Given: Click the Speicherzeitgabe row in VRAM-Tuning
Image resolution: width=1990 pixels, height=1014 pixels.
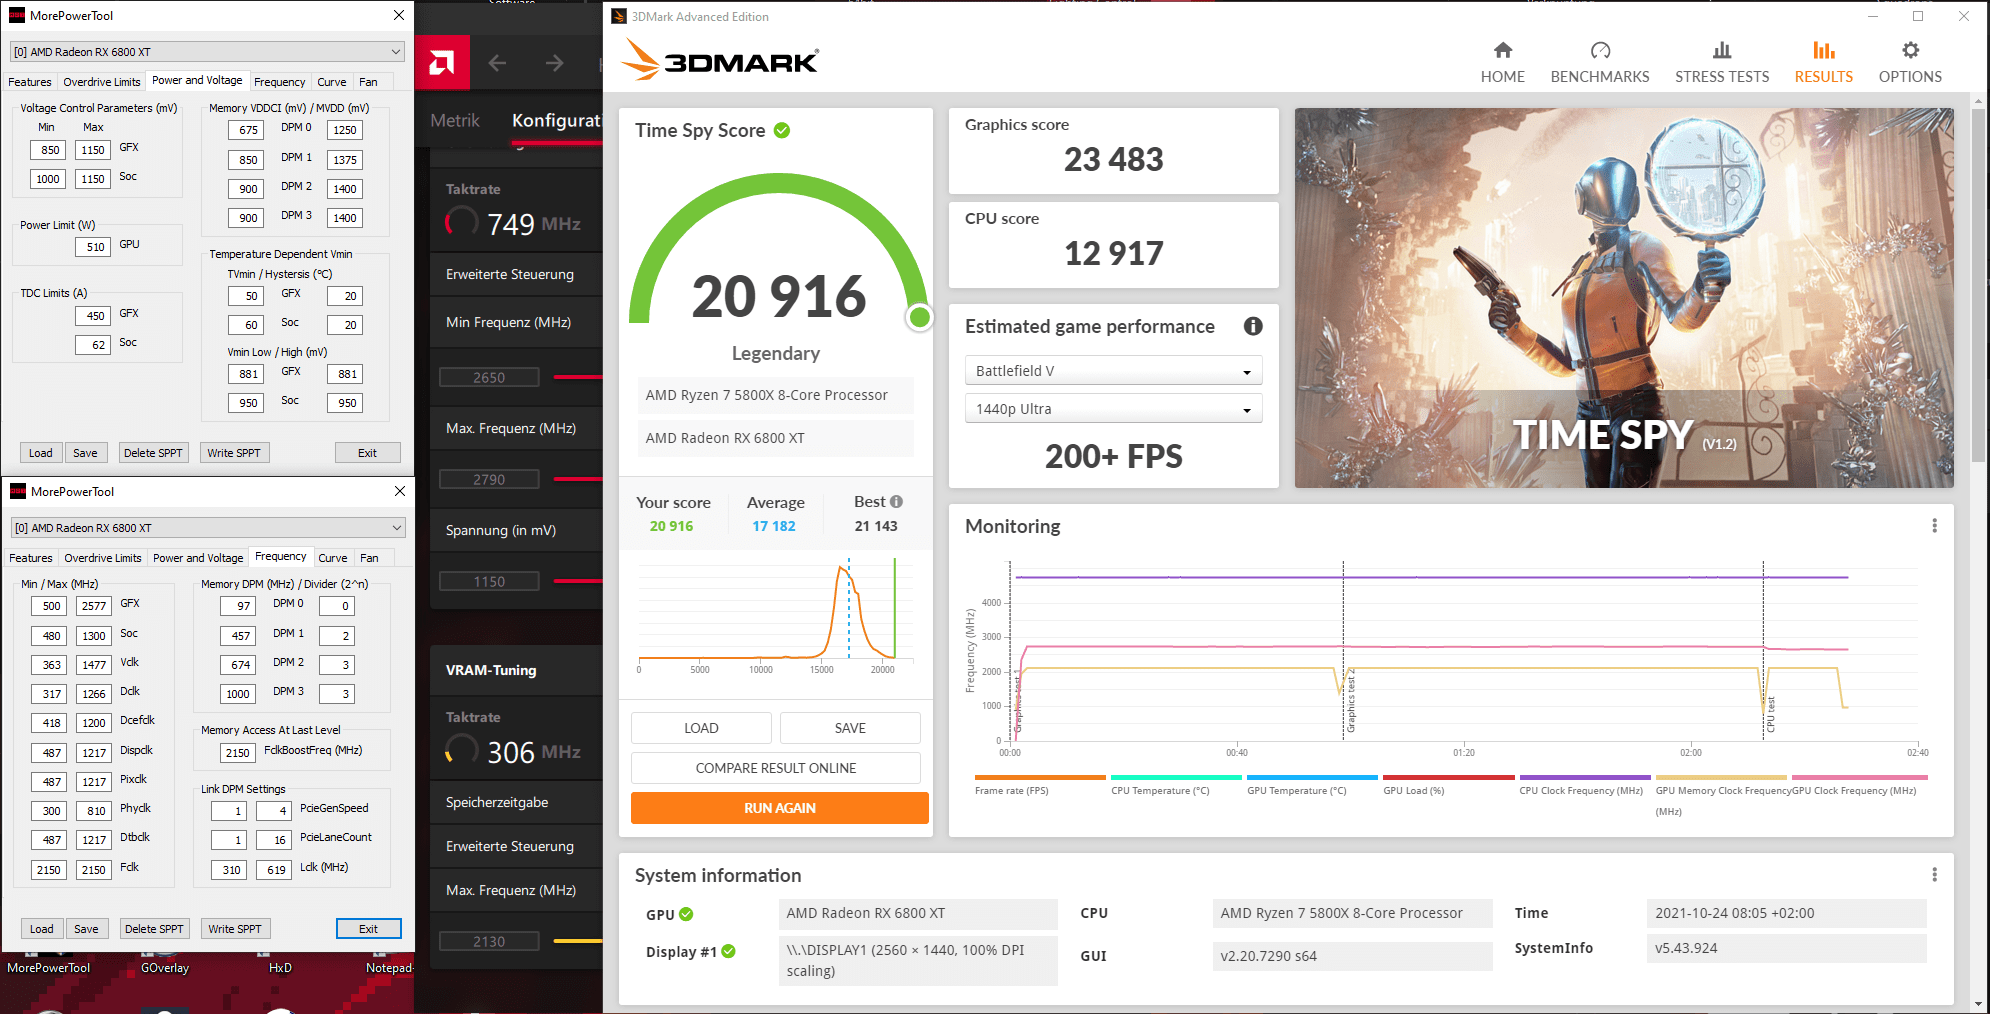Looking at the screenshot, I should click(516, 802).
